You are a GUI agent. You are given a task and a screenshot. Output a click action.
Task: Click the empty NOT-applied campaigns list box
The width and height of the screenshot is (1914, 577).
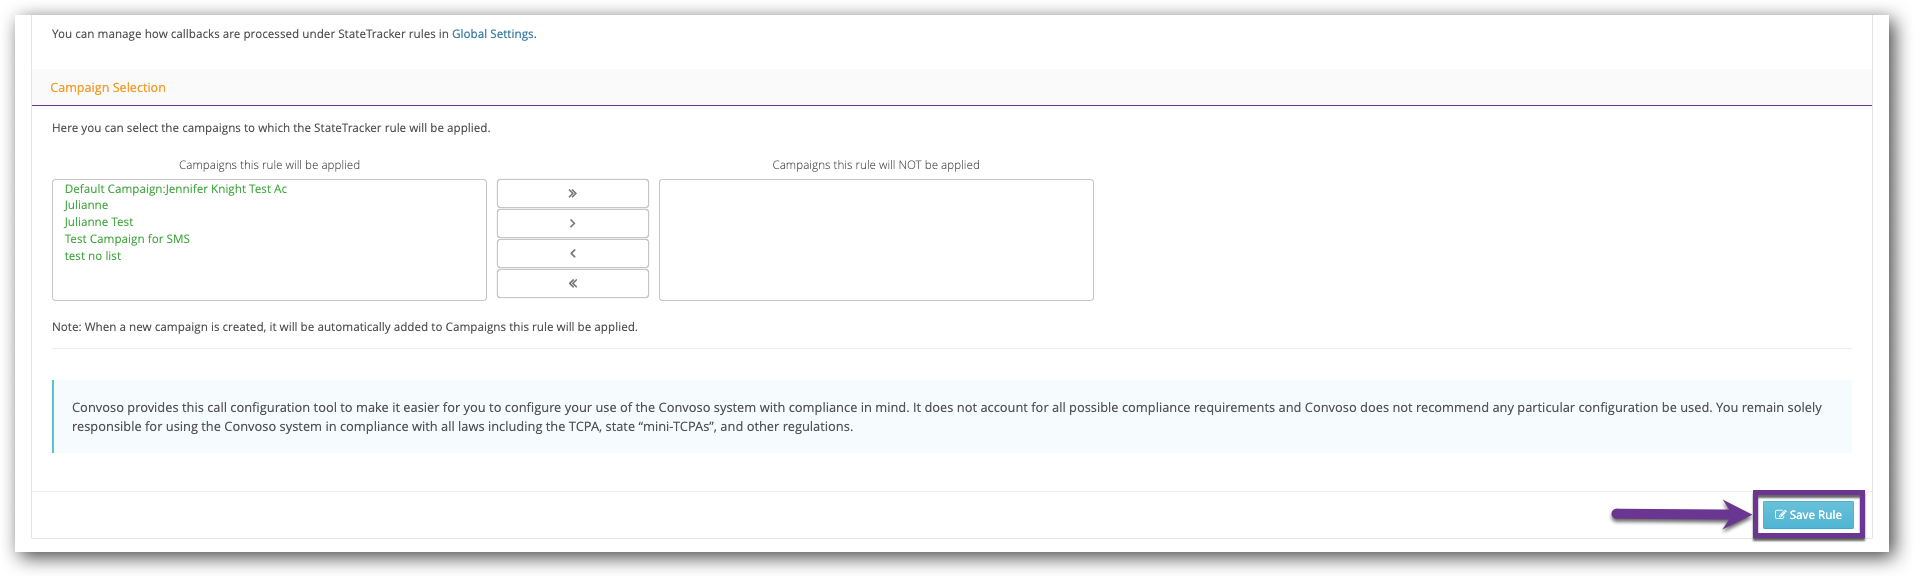[876, 240]
